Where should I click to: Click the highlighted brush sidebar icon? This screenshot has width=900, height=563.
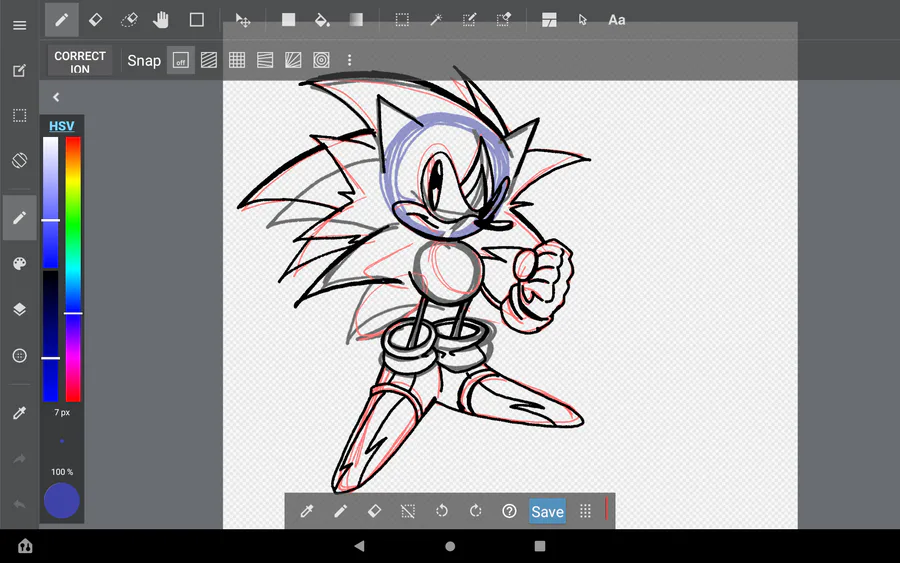click(20, 218)
